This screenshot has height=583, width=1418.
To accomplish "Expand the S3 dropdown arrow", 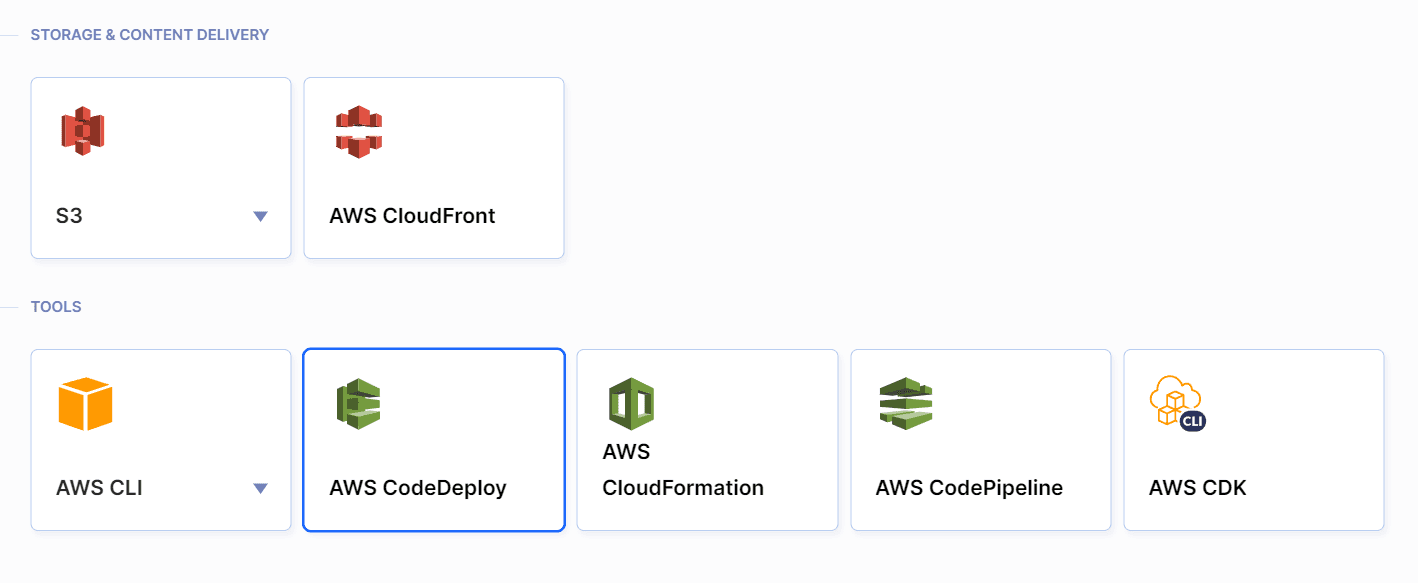I will point(261,214).
